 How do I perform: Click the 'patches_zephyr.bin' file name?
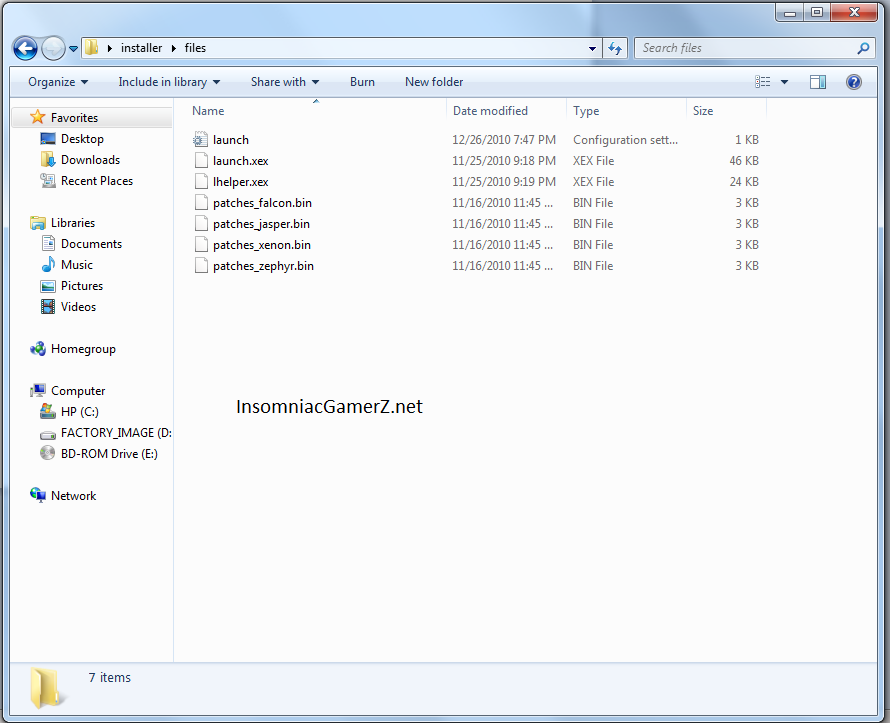(x=263, y=266)
